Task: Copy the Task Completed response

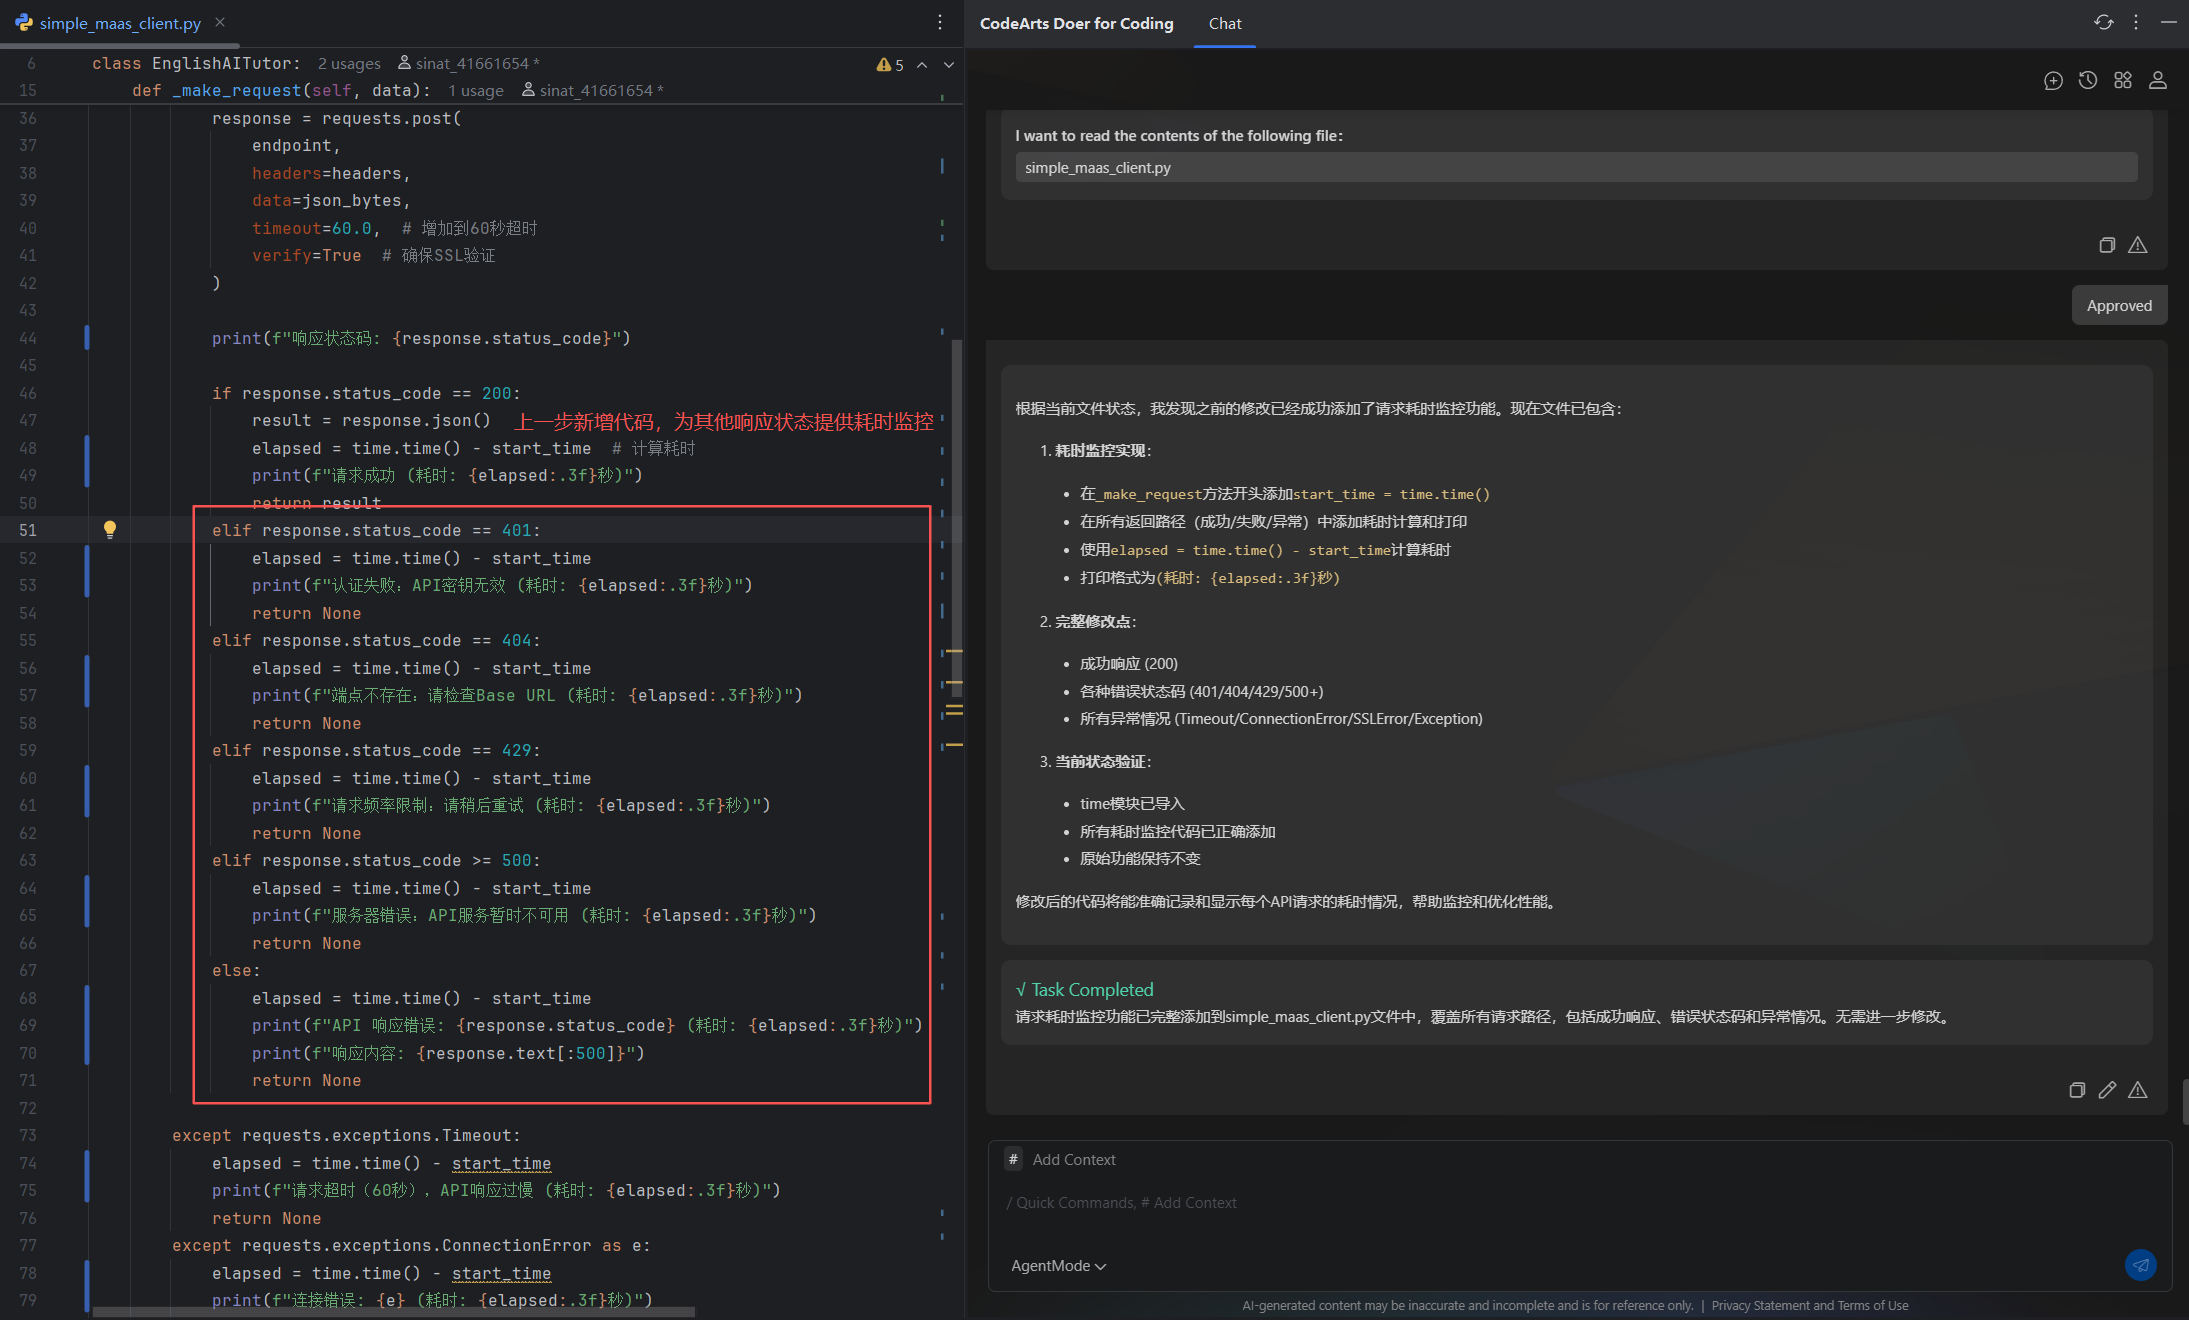Action: click(x=2077, y=1090)
